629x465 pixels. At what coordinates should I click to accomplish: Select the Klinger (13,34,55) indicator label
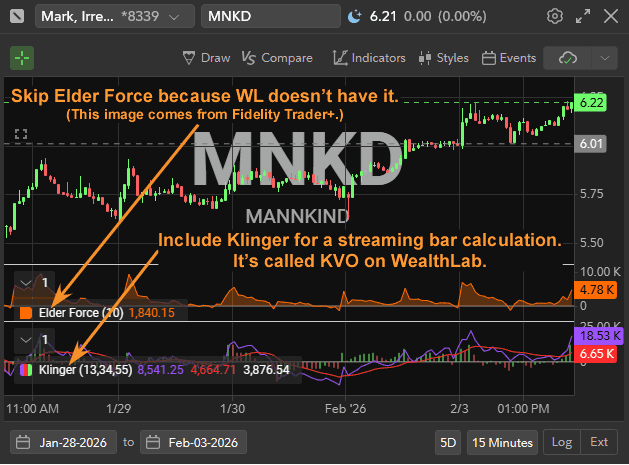85,370
